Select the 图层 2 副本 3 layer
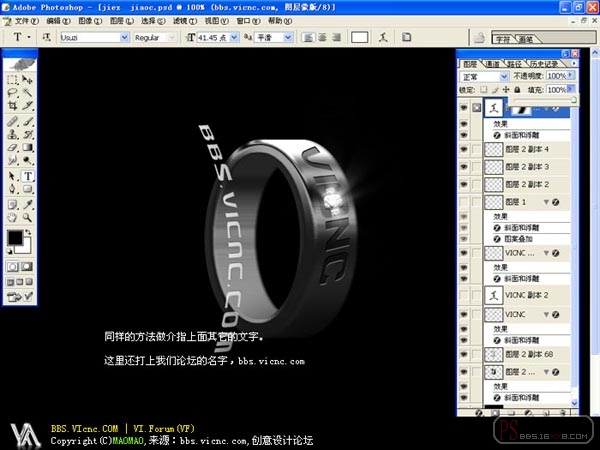Image resolution: width=600 pixels, height=450 pixels. click(527, 167)
